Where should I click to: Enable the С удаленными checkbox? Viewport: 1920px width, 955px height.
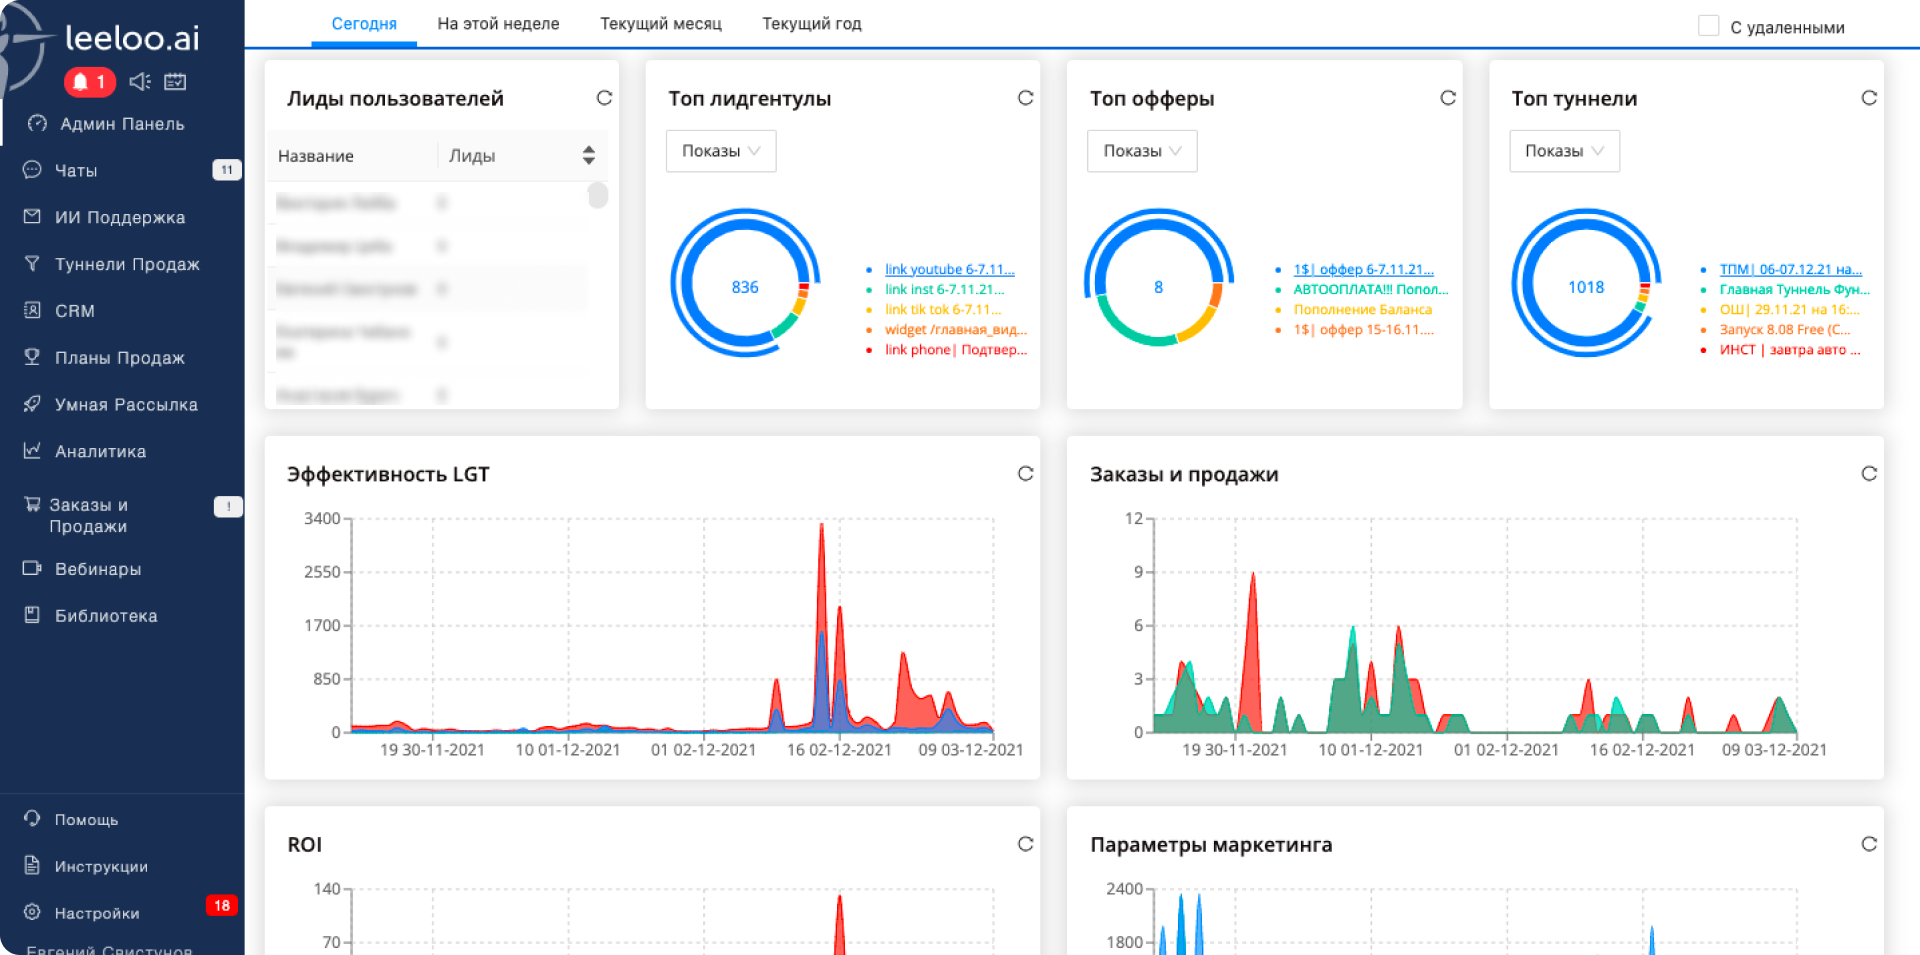point(1708,26)
